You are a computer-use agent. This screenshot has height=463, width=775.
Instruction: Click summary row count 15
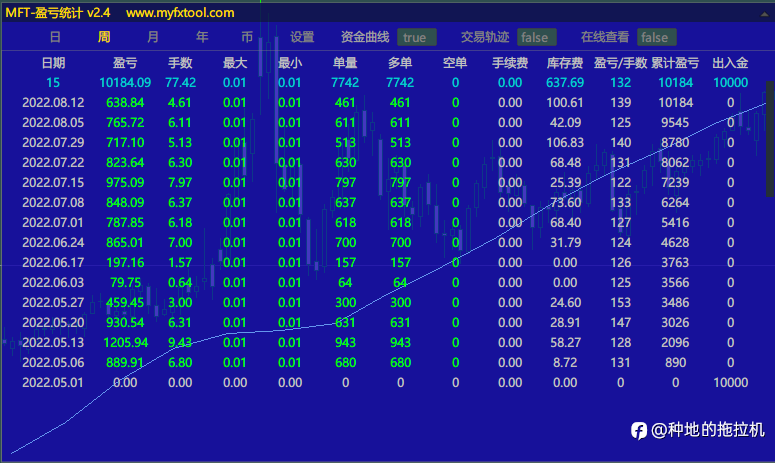click(x=53, y=83)
